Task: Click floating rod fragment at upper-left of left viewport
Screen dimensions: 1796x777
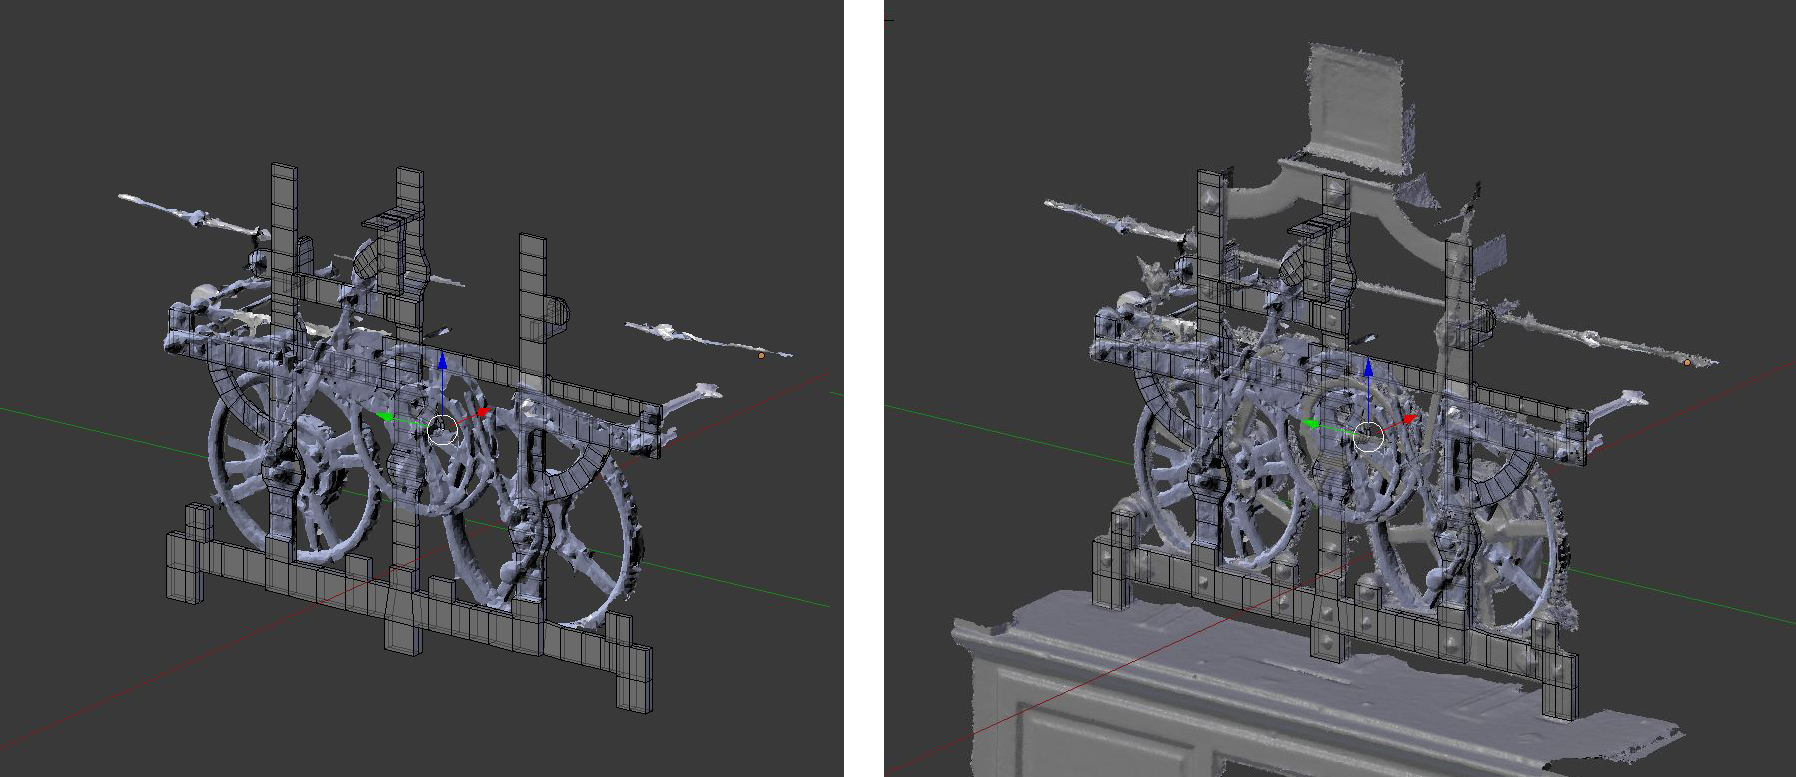Action: pyautogui.click(x=185, y=214)
